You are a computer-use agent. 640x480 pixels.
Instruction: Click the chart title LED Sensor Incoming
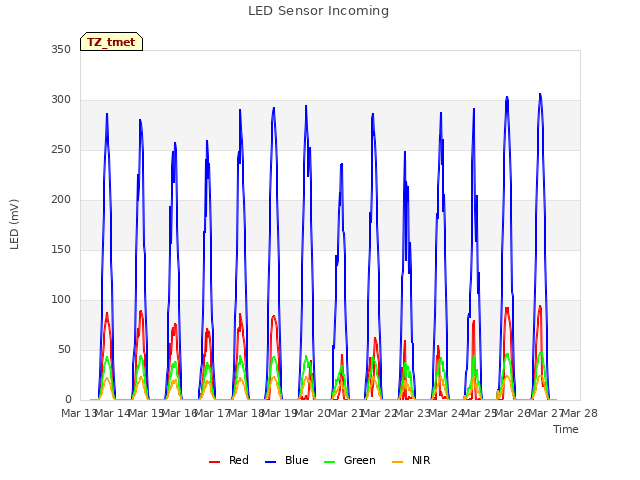click(x=318, y=11)
